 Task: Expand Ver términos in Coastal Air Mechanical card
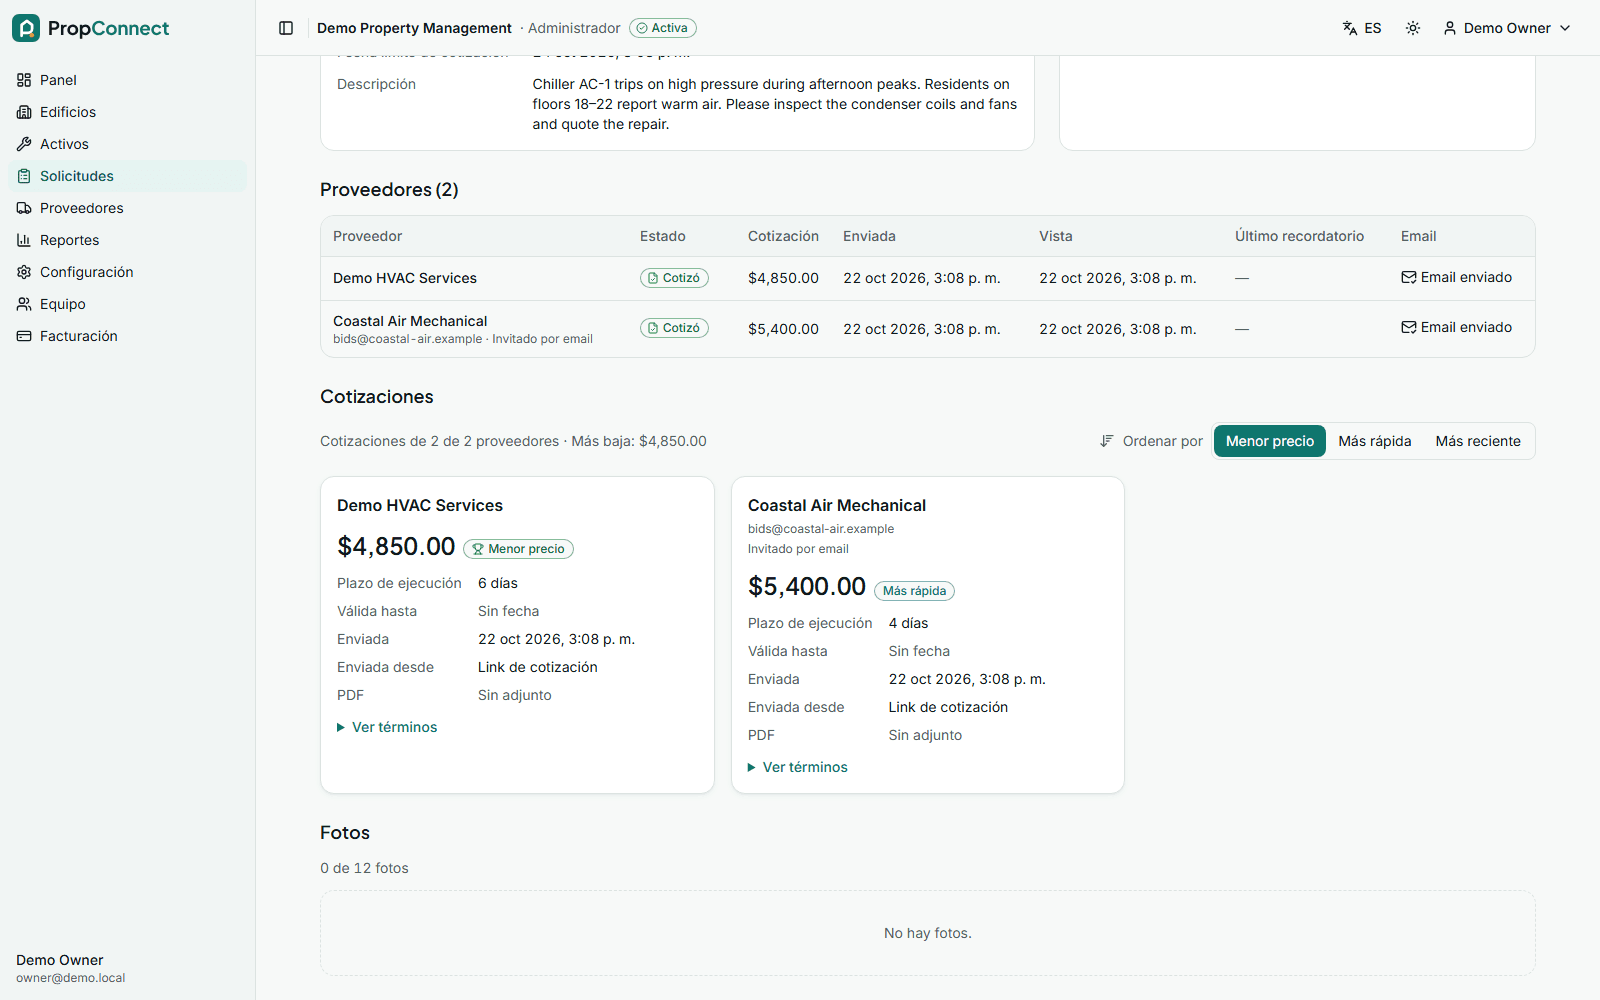798,767
